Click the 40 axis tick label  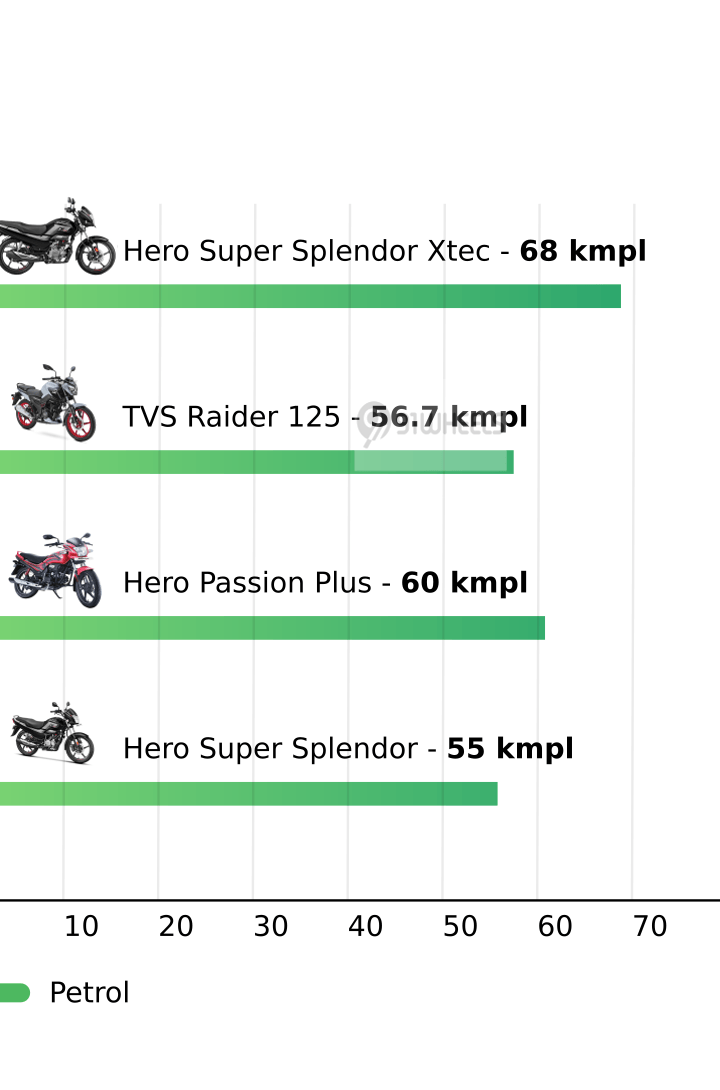pyautogui.click(x=366, y=927)
